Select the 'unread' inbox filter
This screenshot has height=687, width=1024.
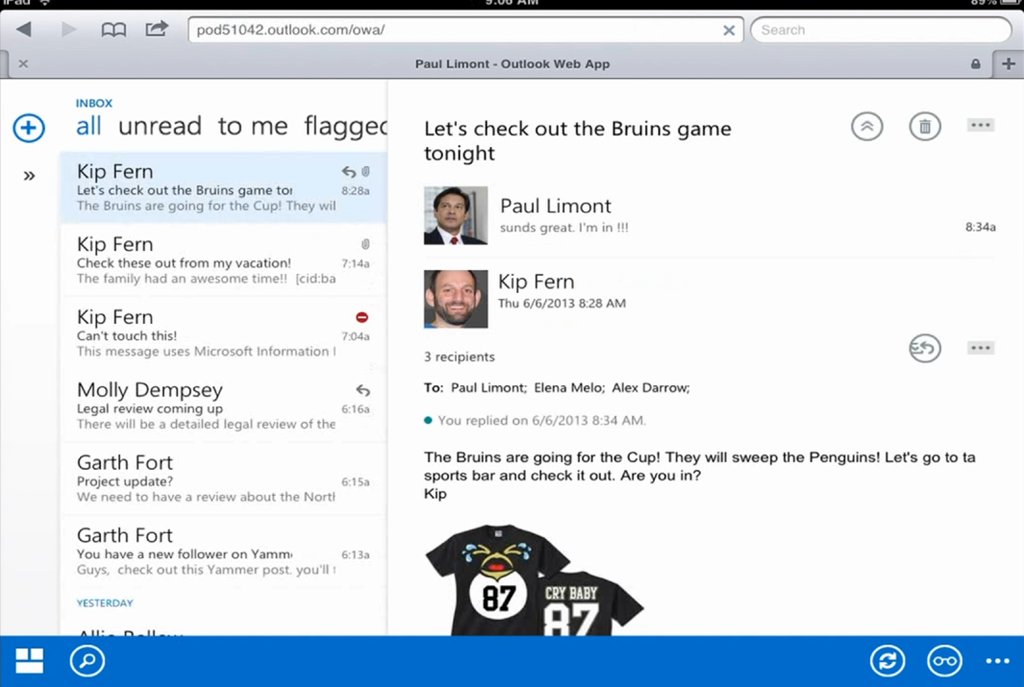tap(160, 125)
